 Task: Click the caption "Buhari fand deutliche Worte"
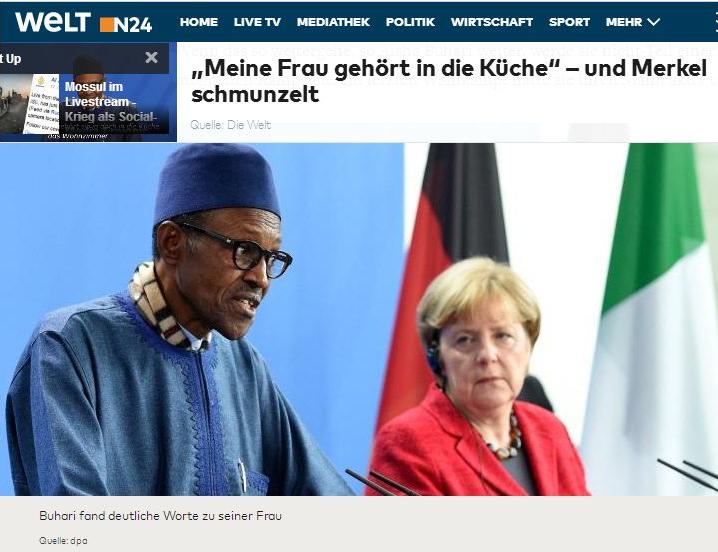click(x=160, y=516)
